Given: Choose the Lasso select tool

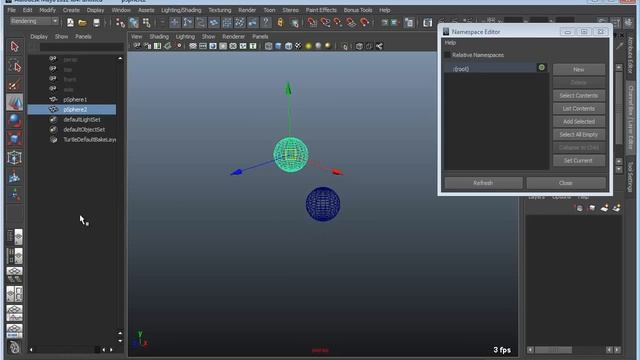Looking at the screenshot, I should pos(15,66).
